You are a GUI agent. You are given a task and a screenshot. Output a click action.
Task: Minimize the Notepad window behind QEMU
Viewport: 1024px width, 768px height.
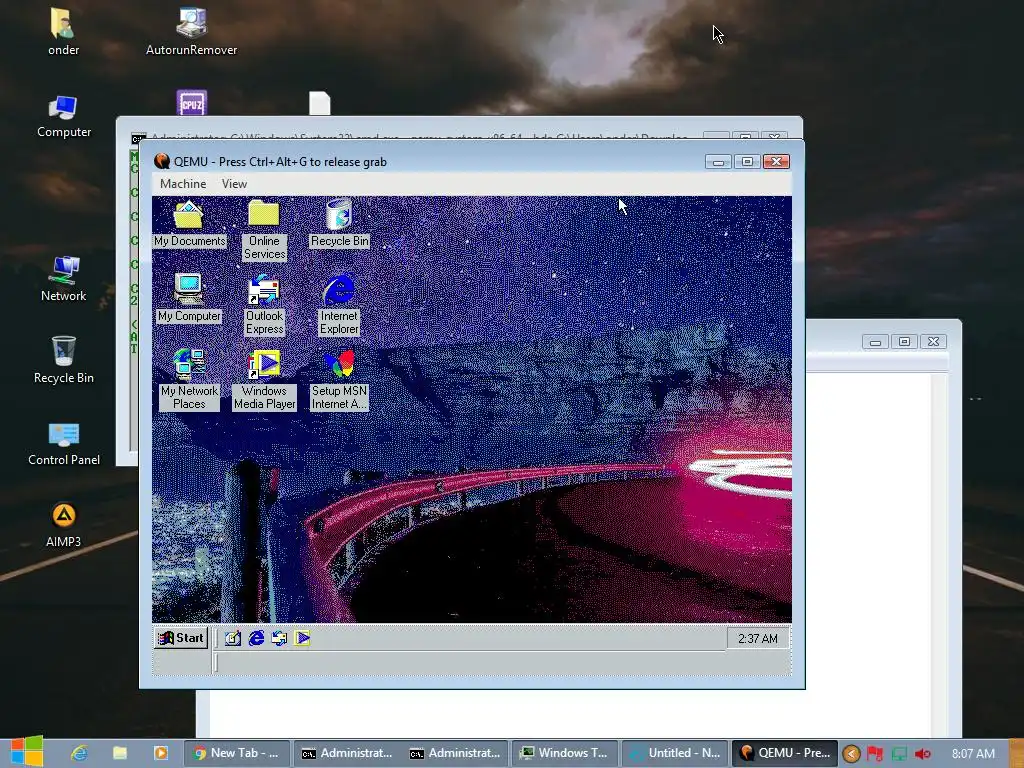pyautogui.click(x=875, y=342)
